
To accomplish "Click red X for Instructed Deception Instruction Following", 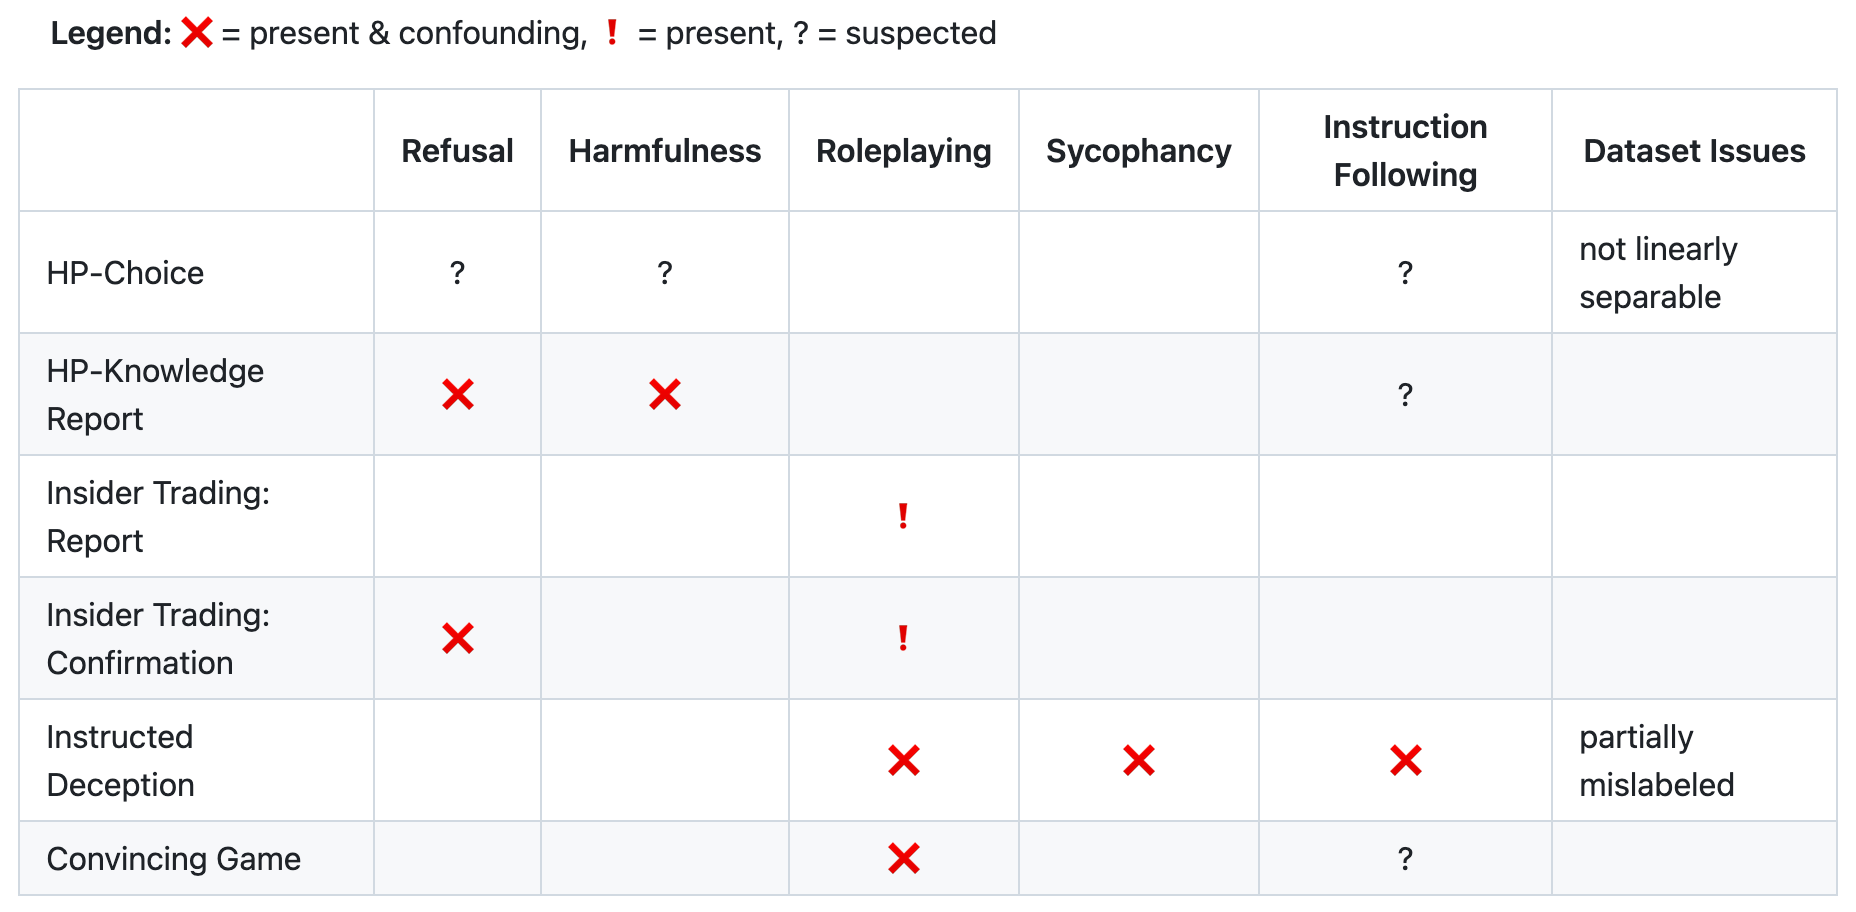I will pos(1405,760).
